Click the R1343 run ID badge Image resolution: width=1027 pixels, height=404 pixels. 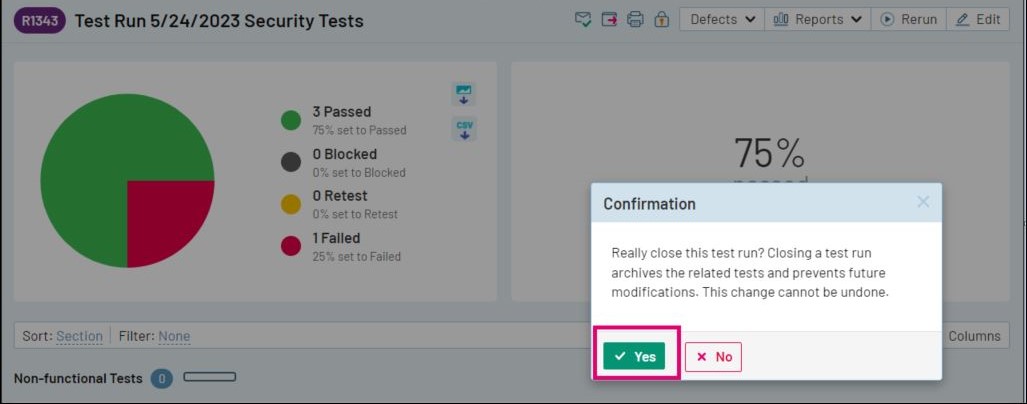40,20
